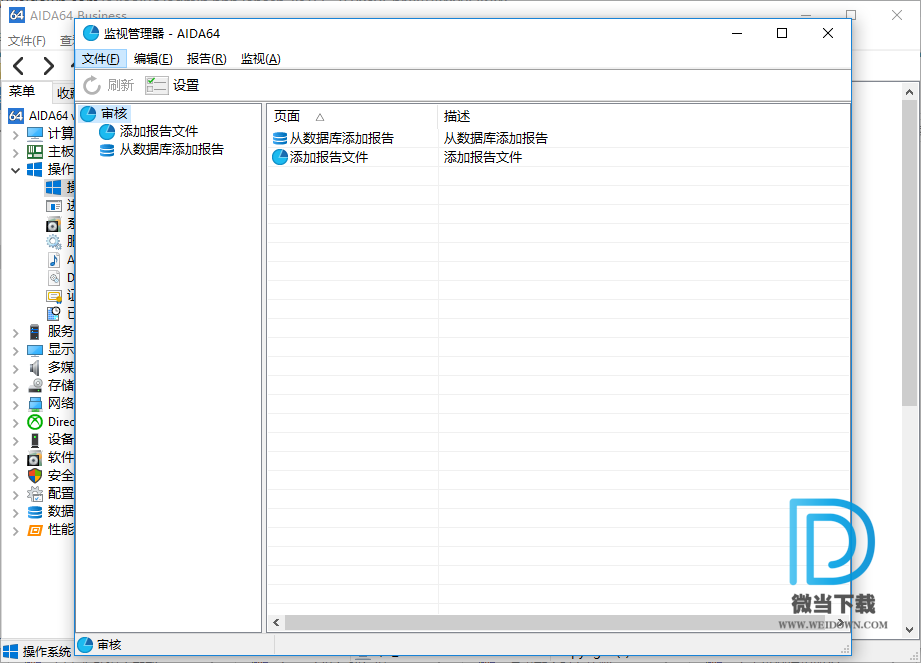
Task: Expand the DirectX node
Action: 15,423
